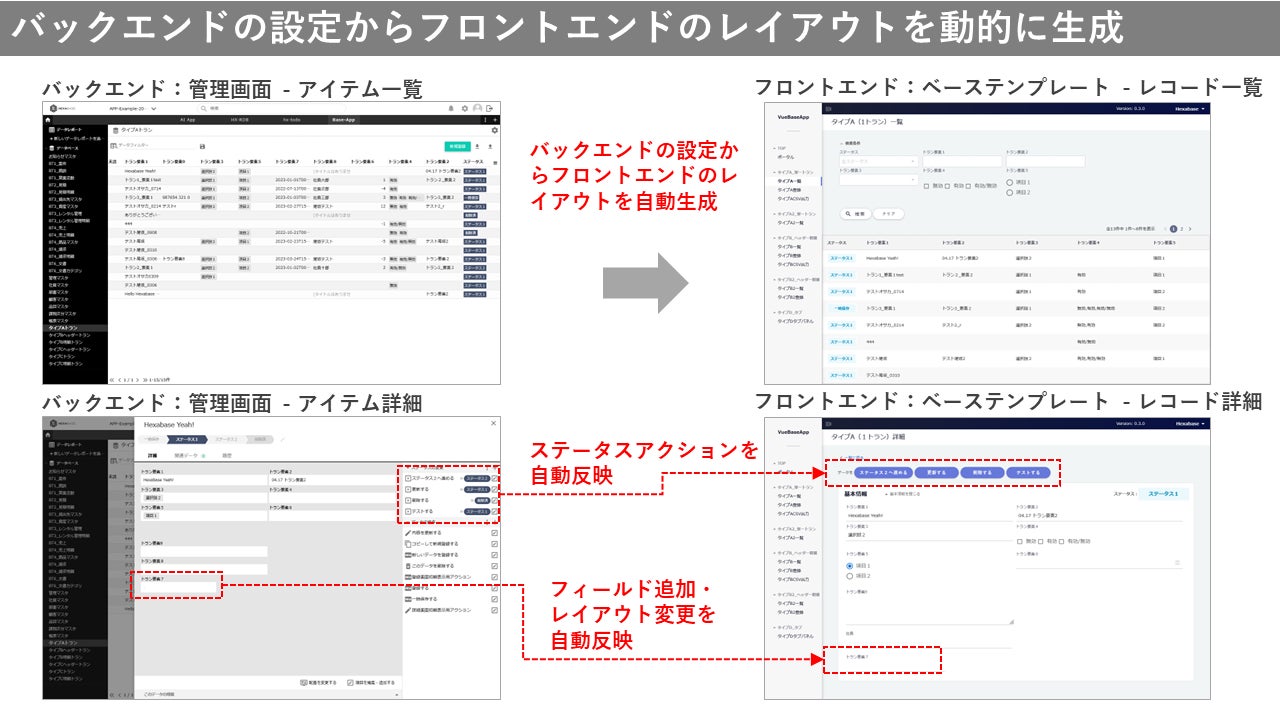The width and height of the screenshot is (1280, 720).
Task: Click 更新する button in frontend record detail
Action: 936,472
